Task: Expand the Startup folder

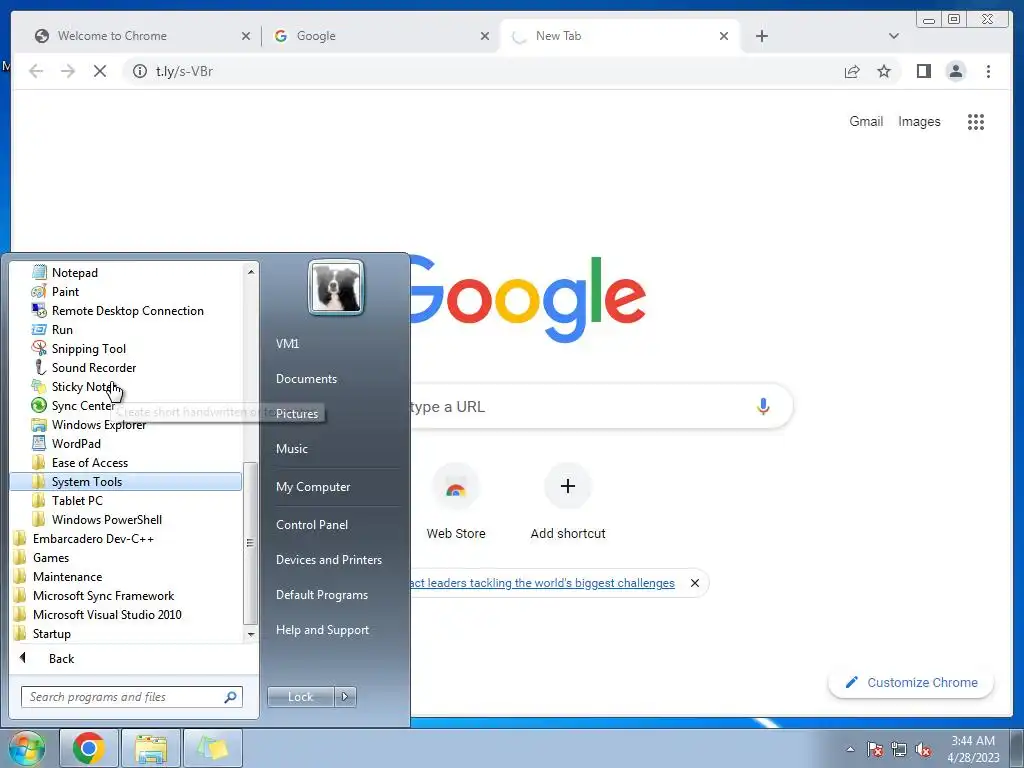Action: [x=52, y=633]
